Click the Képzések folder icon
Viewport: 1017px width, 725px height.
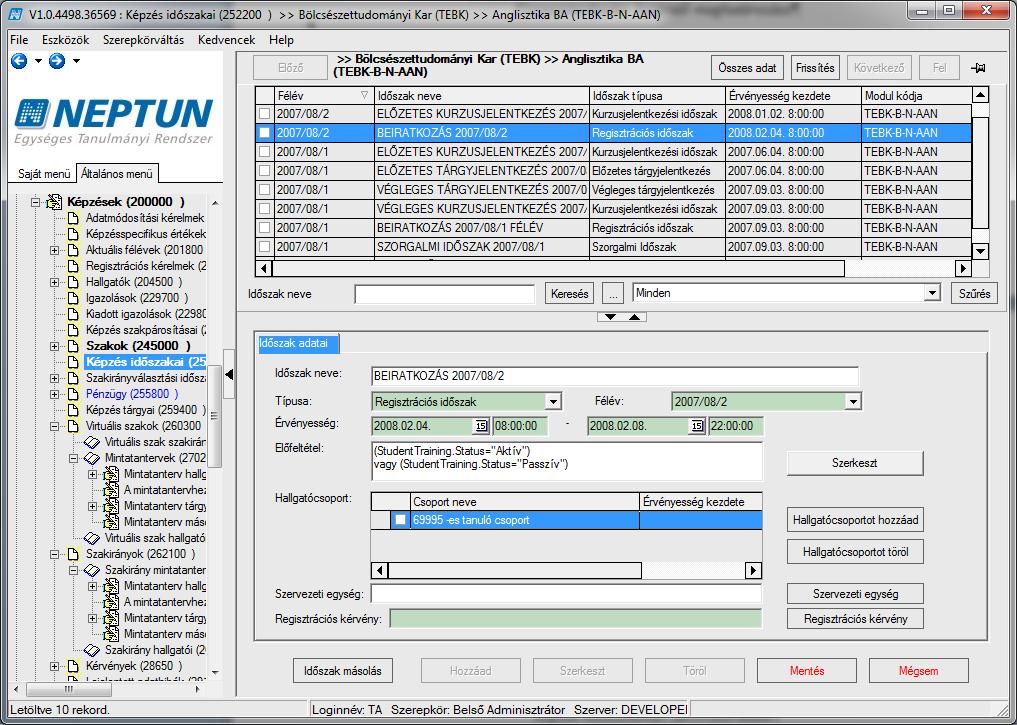54,202
